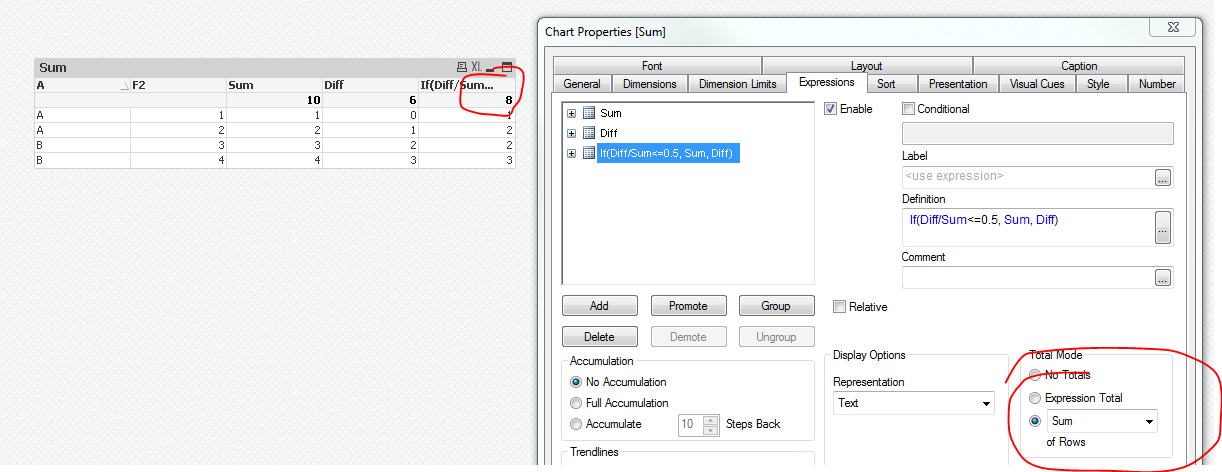Image resolution: width=1222 pixels, height=472 pixels.
Task: Click the Ungroup button
Action: click(x=776, y=337)
